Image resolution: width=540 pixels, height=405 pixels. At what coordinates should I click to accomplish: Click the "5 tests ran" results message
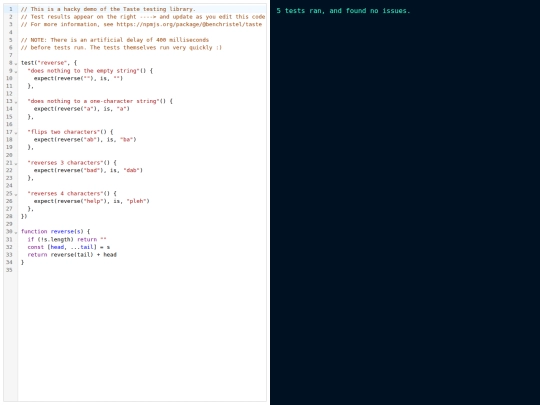(343, 11)
